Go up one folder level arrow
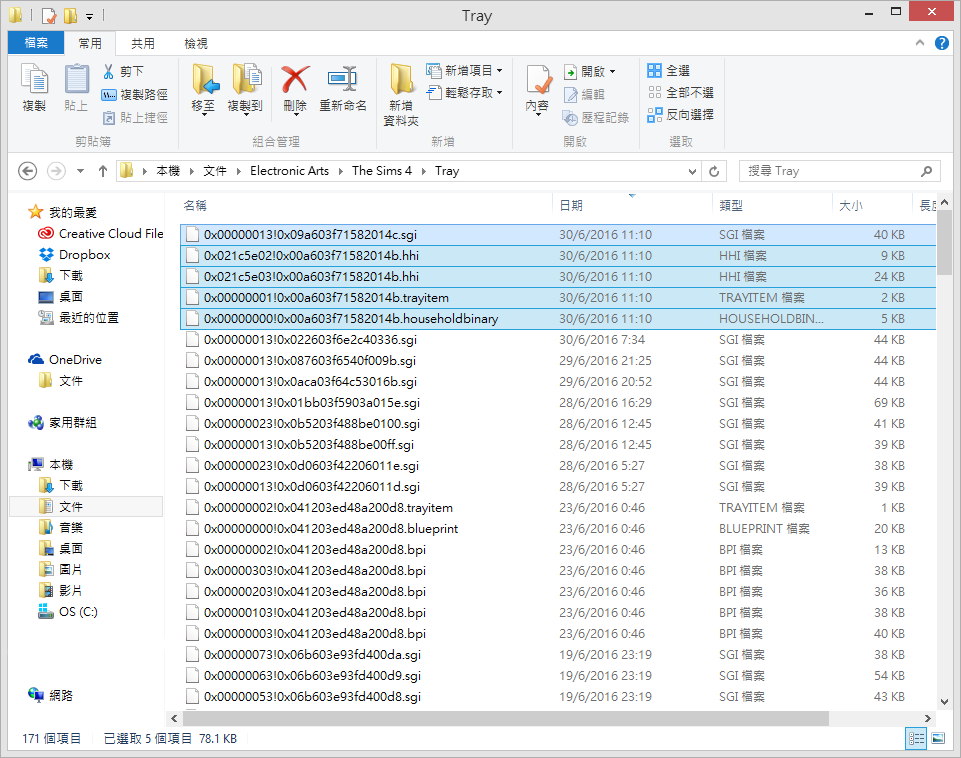 pyautogui.click(x=102, y=171)
